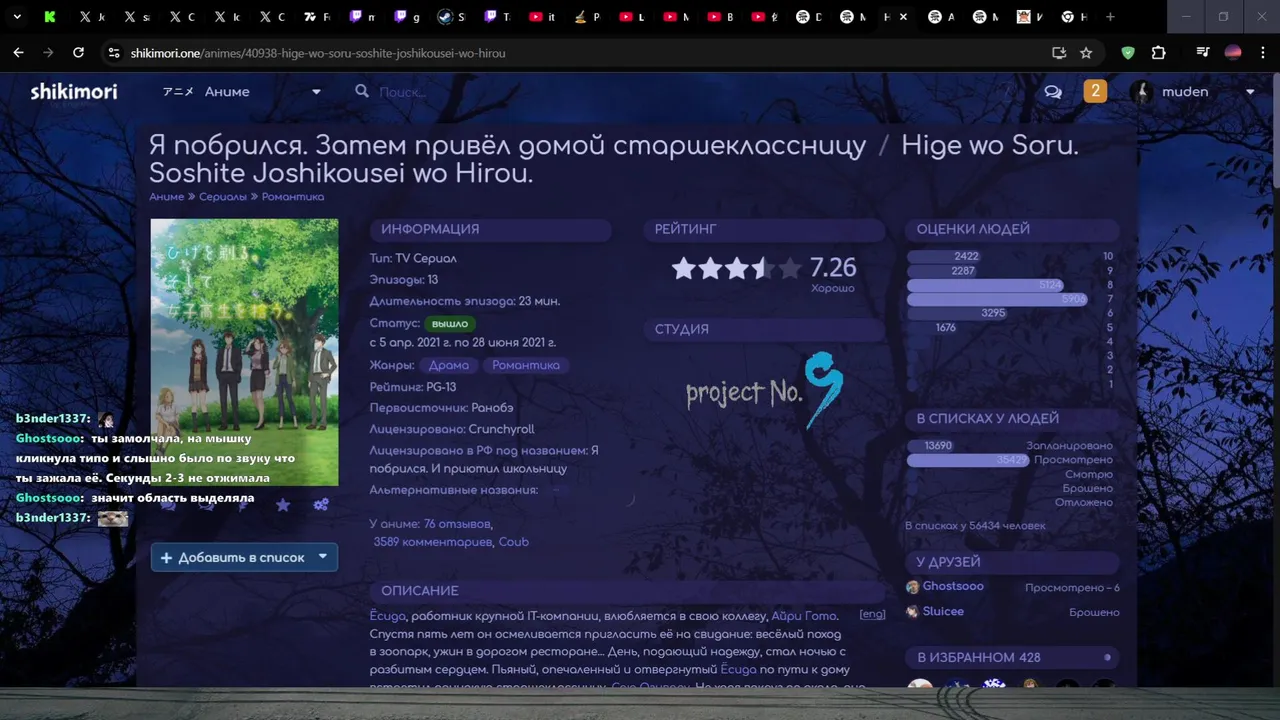This screenshot has height=720, width=1280.
Task: Click the search magnifier icon
Action: [x=362, y=92]
